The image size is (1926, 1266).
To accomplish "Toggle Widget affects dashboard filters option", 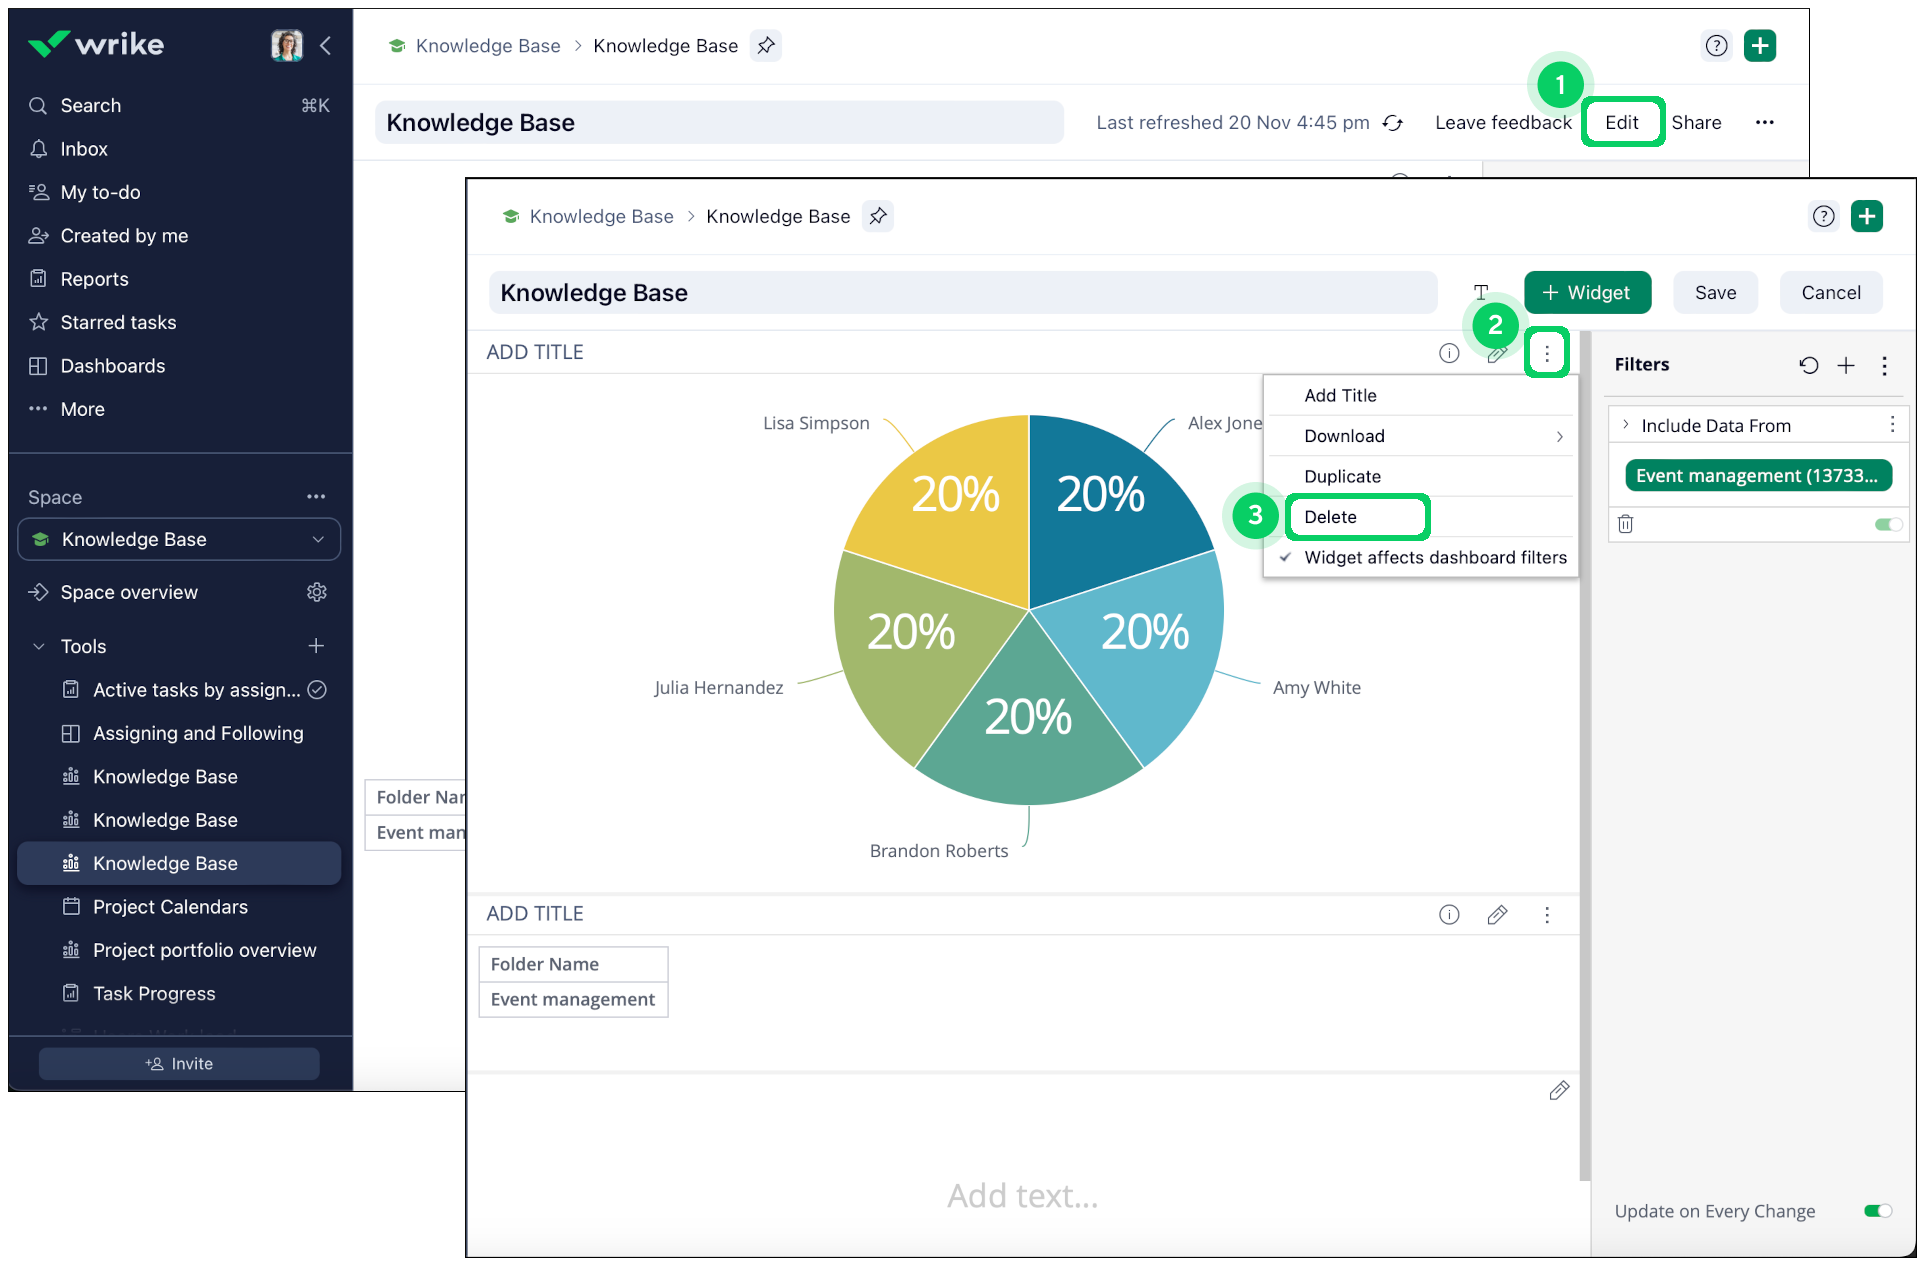I will [x=1434, y=558].
